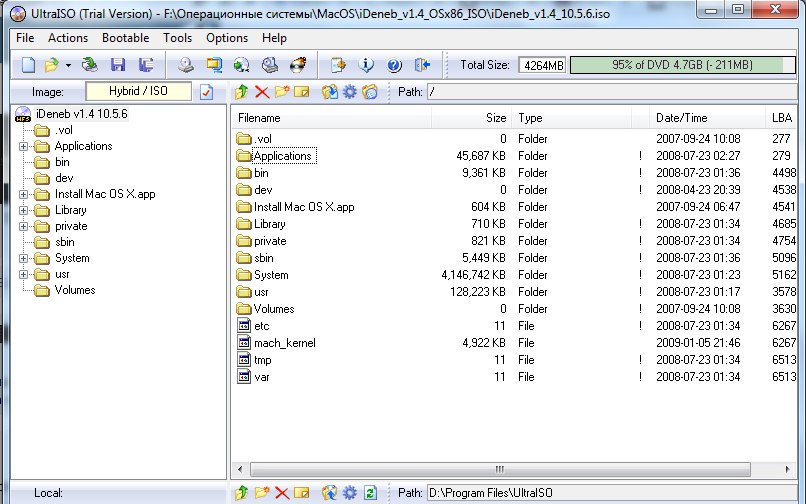The width and height of the screenshot is (806, 504).
Task: Open the File menu
Action: pos(25,38)
